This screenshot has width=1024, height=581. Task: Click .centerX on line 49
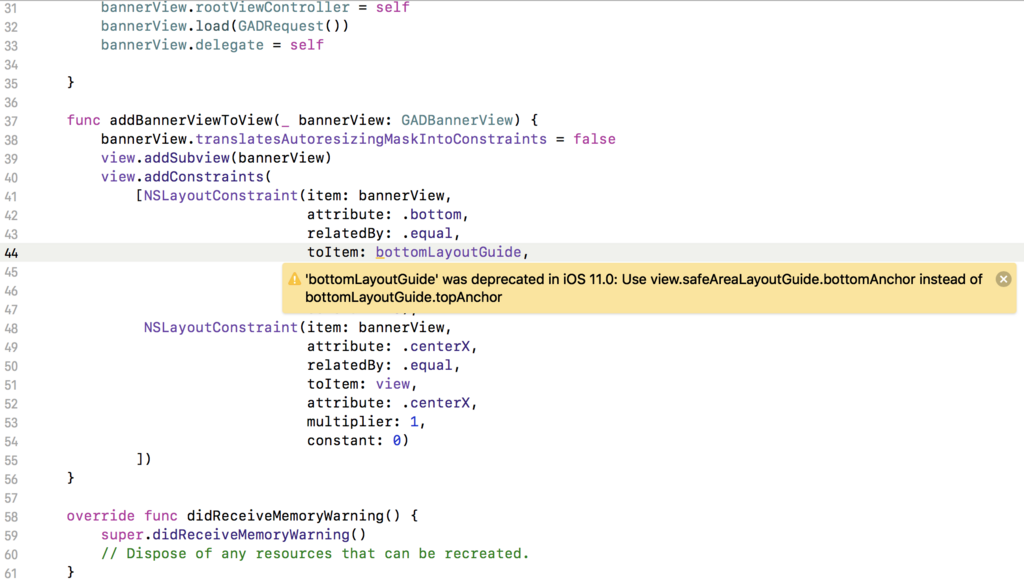pyautogui.click(x=436, y=347)
